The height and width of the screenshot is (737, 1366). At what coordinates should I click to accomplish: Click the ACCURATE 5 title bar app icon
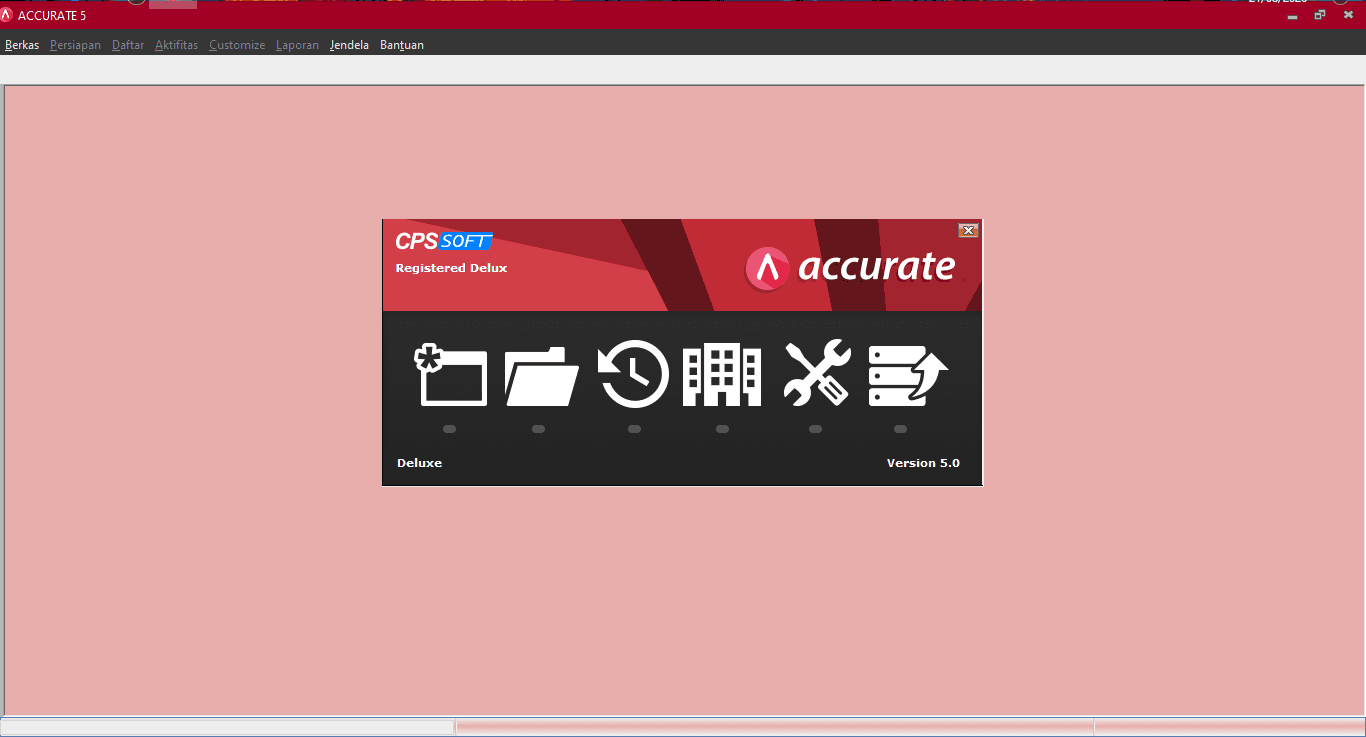(x=7, y=15)
